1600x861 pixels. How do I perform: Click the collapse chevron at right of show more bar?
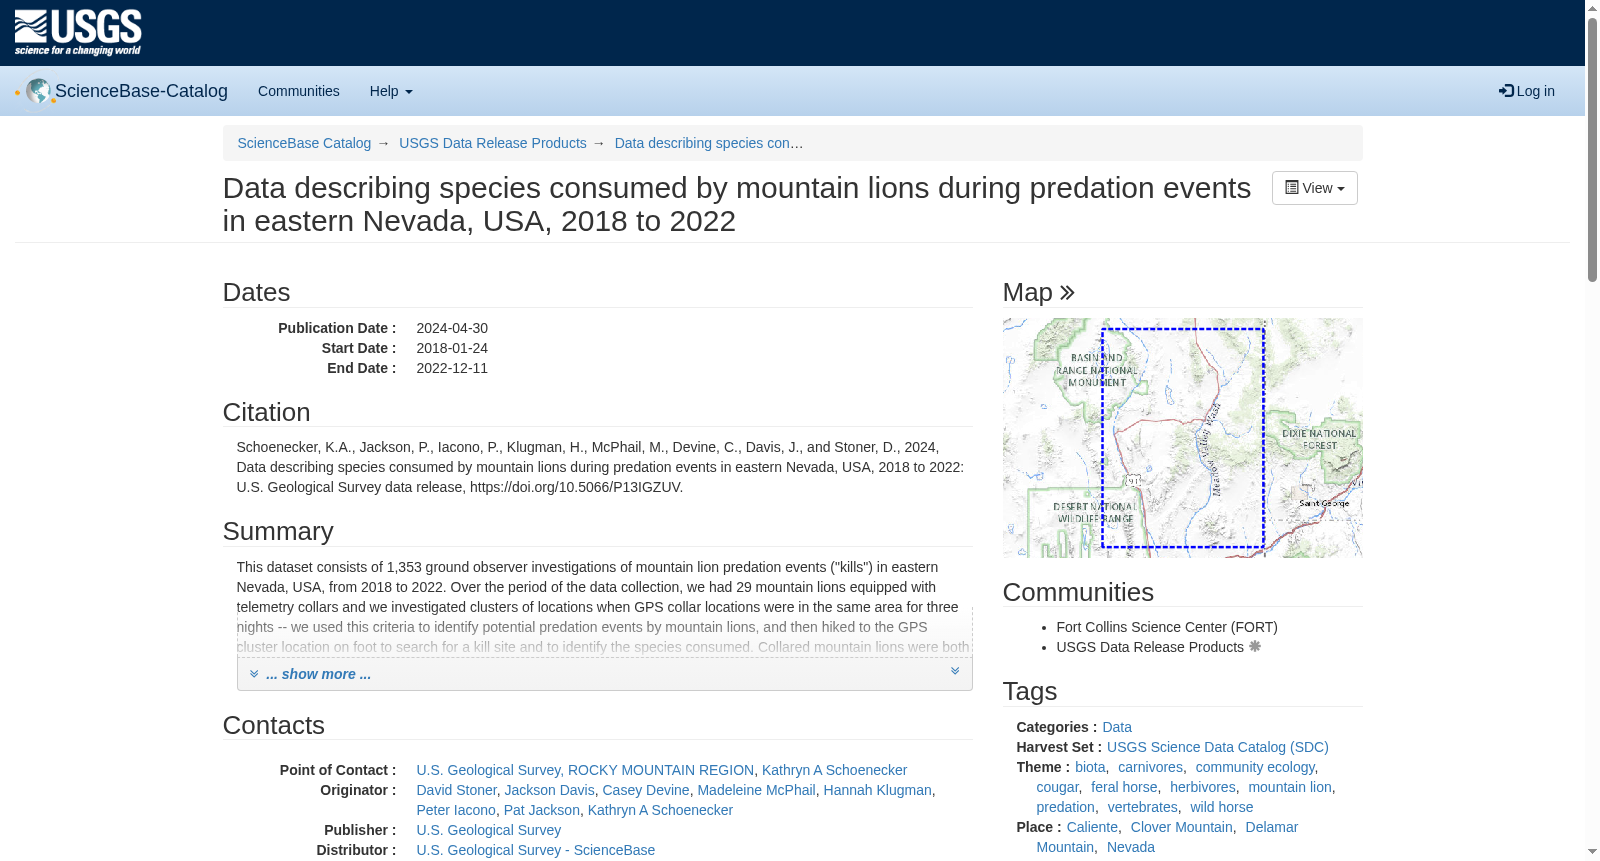pyautogui.click(x=955, y=672)
